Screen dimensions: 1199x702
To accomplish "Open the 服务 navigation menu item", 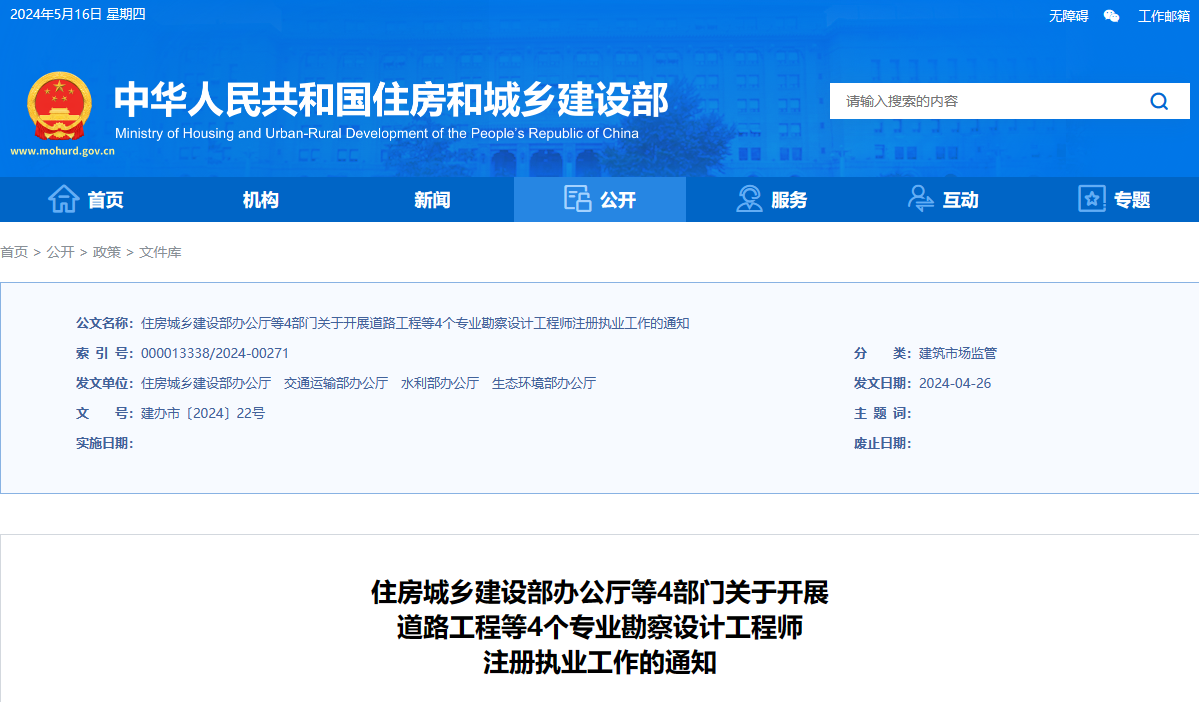I will (x=789, y=200).
